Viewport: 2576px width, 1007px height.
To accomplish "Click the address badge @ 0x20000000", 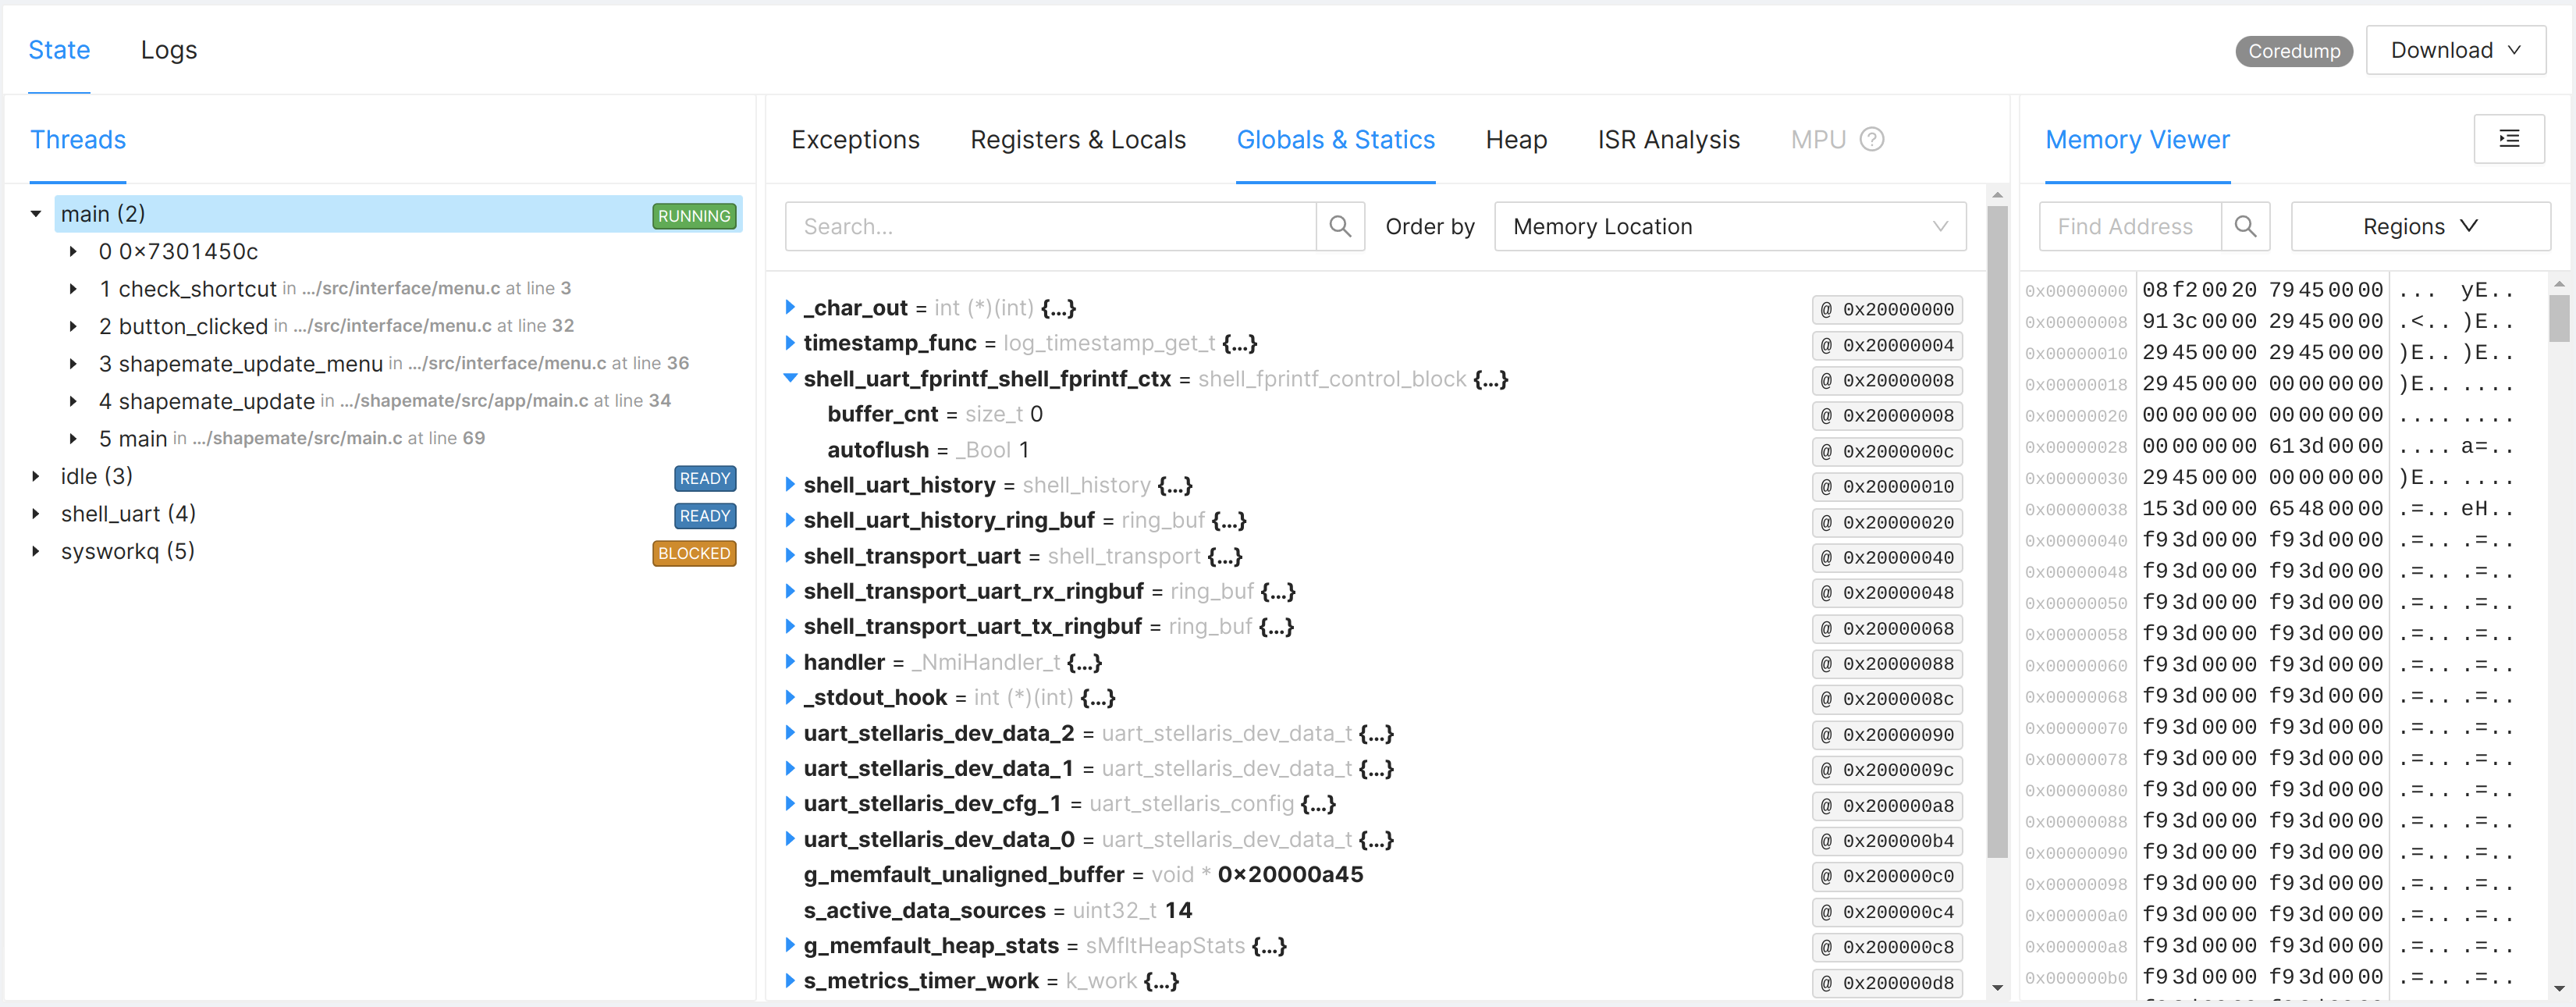I will tap(1886, 310).
